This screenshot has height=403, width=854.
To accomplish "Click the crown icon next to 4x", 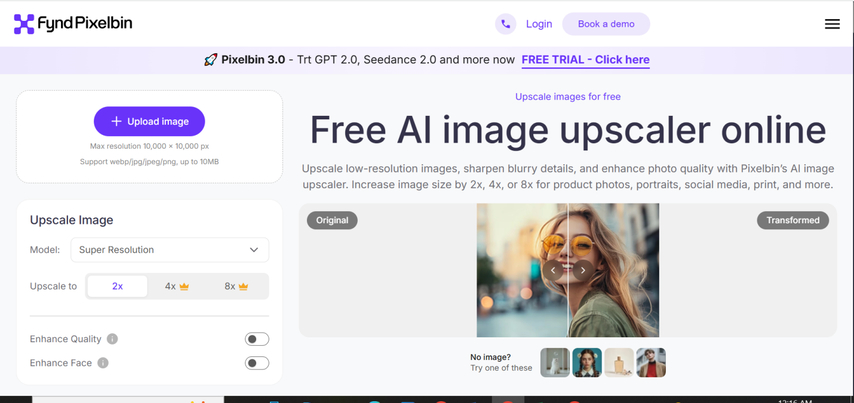I will [x=184, y=286].
